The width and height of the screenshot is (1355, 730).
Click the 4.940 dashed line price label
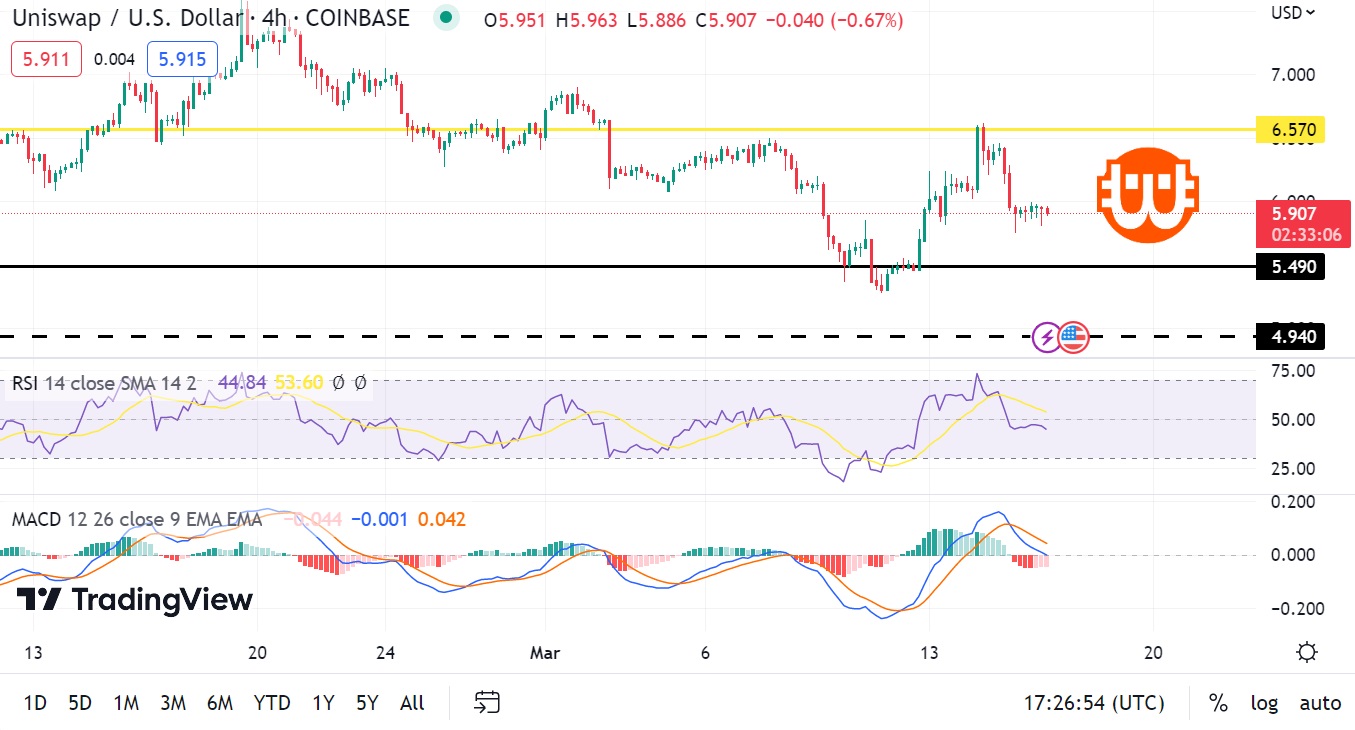1292,337
